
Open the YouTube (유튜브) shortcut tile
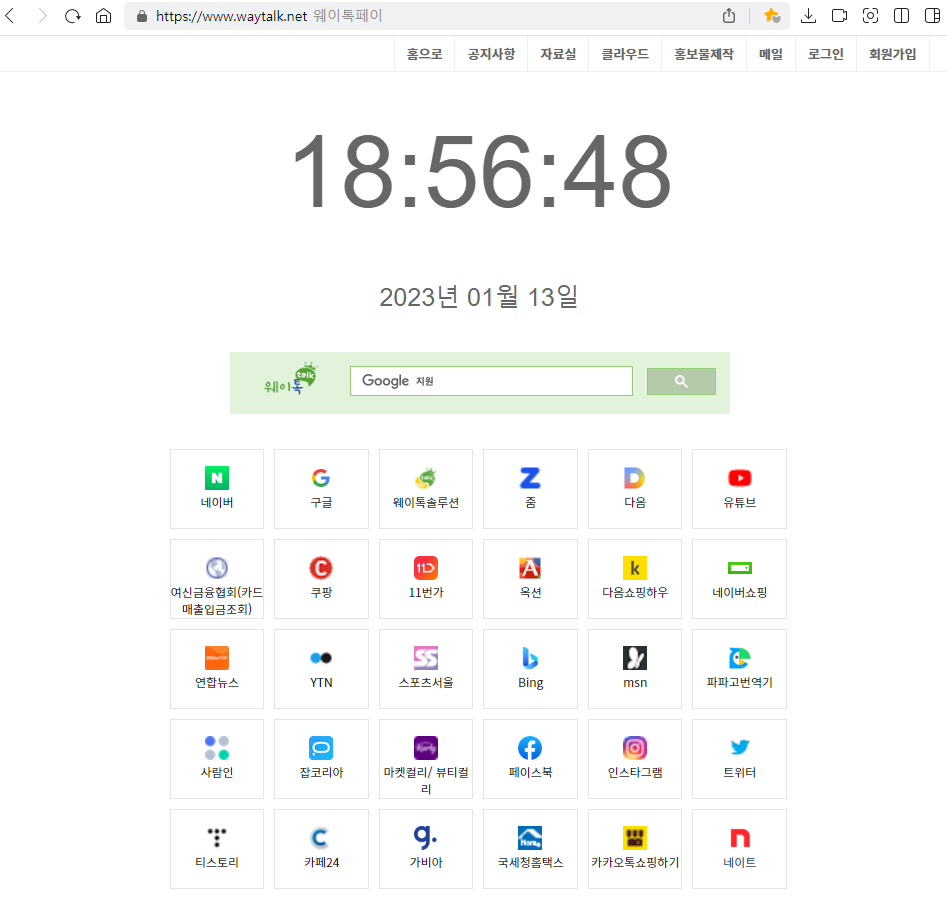click(739, 489)
